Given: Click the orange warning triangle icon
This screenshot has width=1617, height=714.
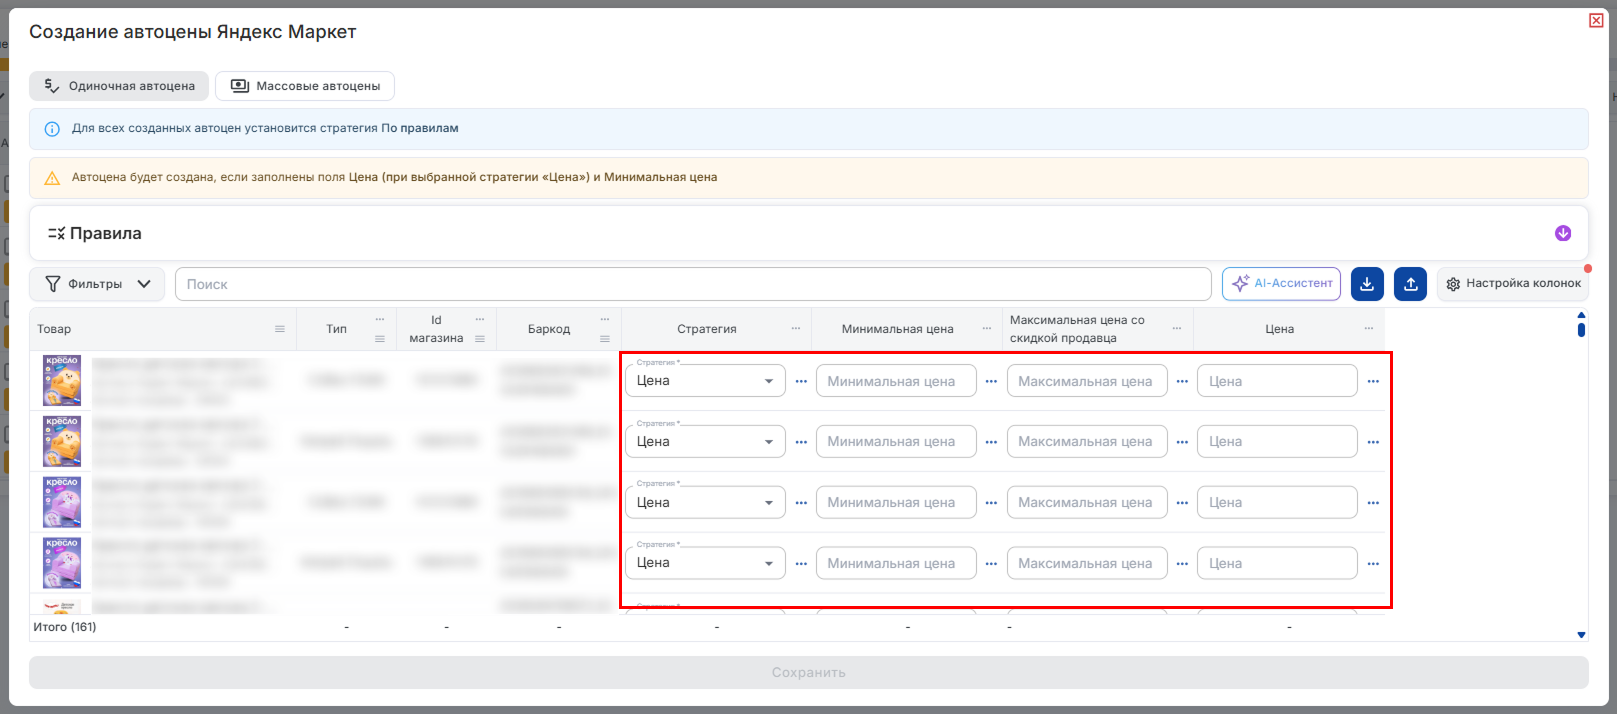Looking at the screenshot, I should [52, 178].
